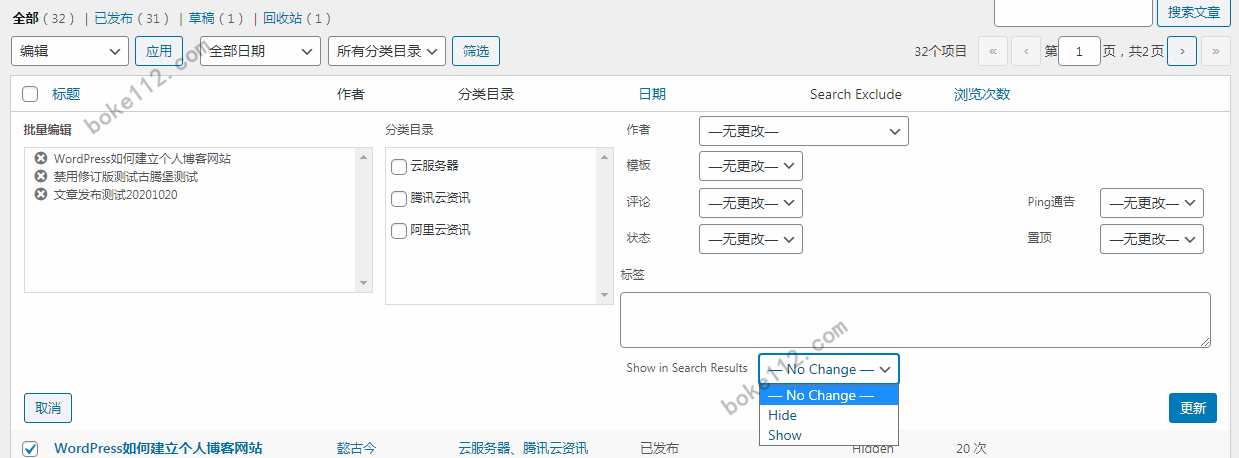Image resolution: width=1239 pixels, height=458 pixels.
Task: Click the 取消 cancel button
Action: (x=48, y=408)
